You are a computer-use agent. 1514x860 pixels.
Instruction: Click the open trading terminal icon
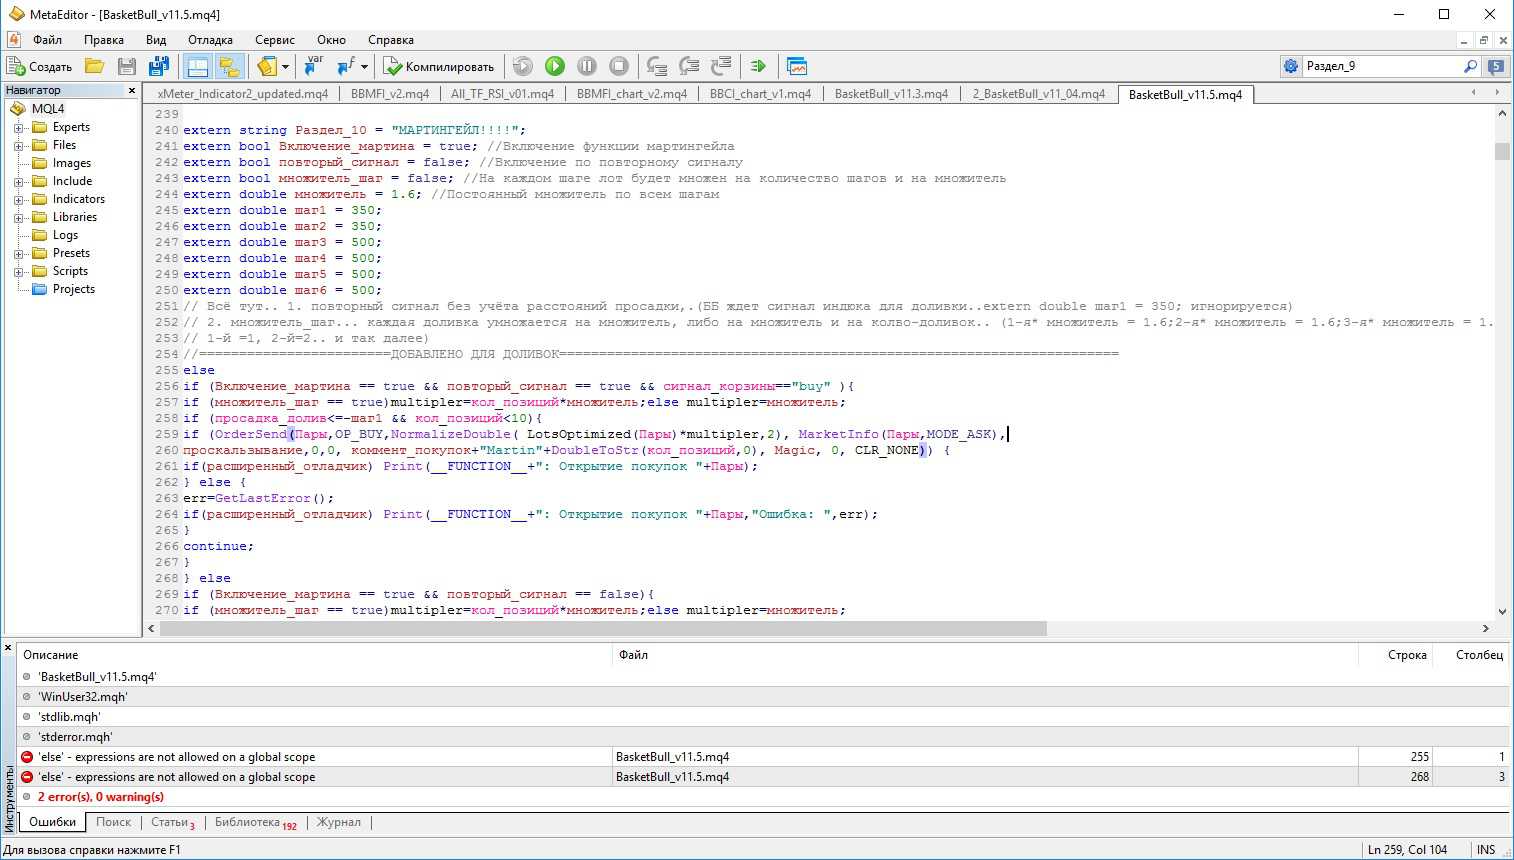pyautogui.click(x=797, y=66)
